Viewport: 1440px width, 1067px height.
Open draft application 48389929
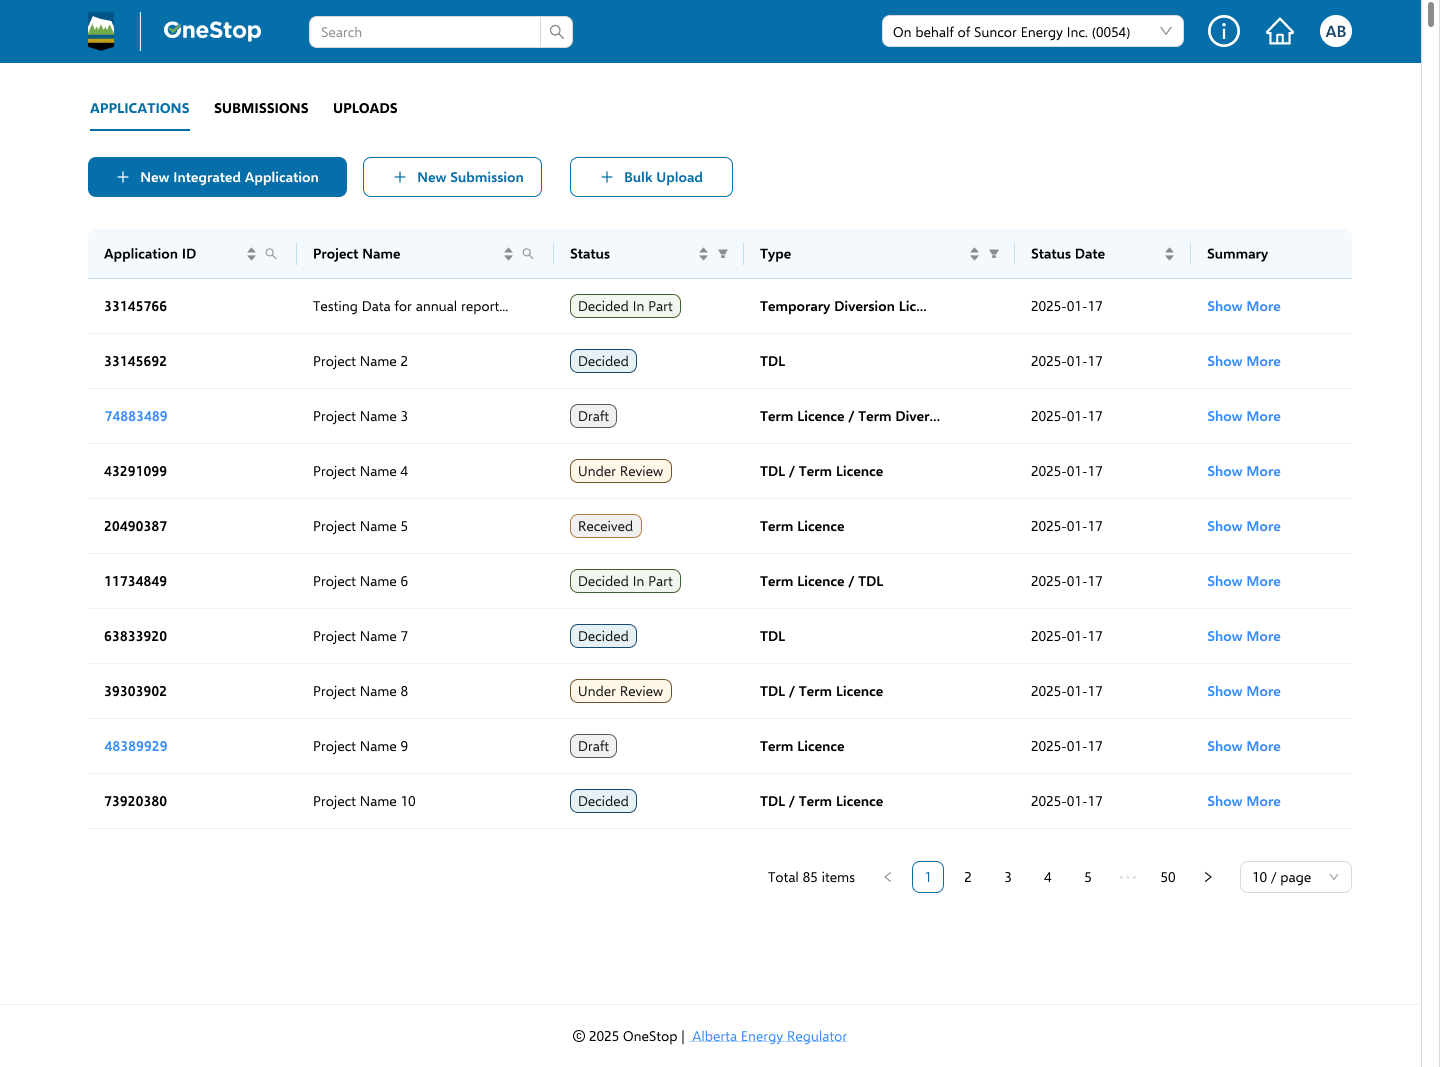pos(136,746)
